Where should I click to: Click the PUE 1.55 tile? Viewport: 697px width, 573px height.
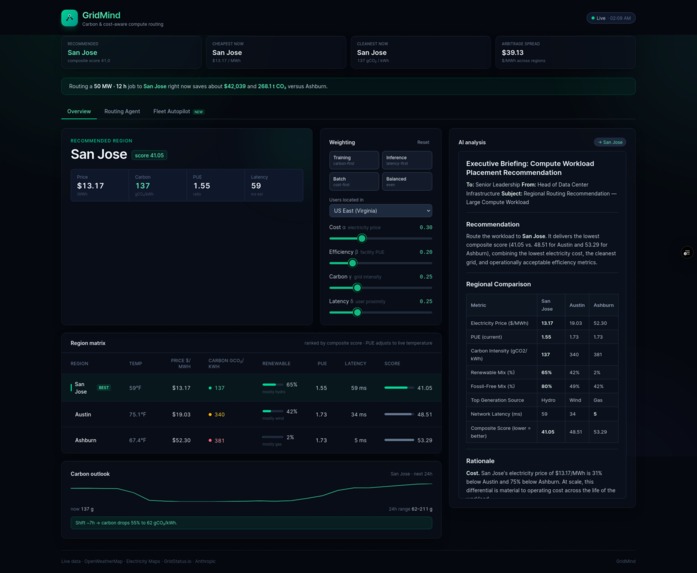[216, 185]
